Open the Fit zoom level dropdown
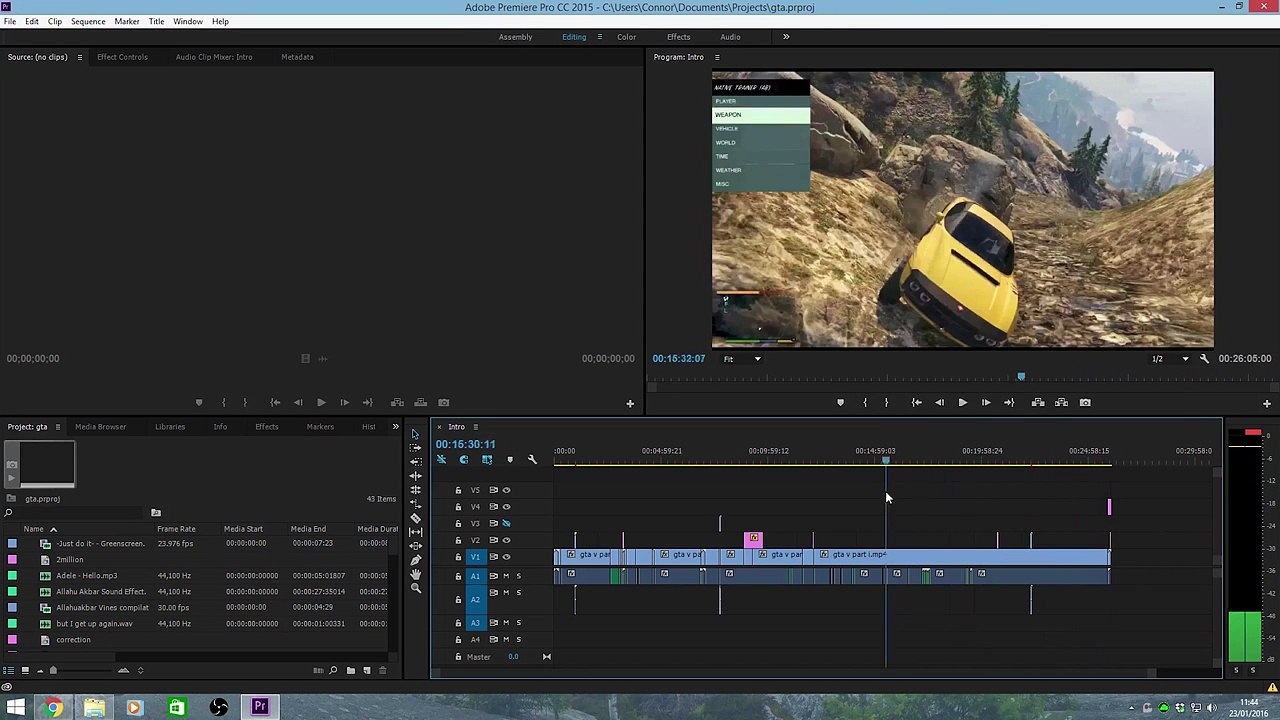Image resolution: width=1280 pixels, height=720 pixels. pos(741,359)
